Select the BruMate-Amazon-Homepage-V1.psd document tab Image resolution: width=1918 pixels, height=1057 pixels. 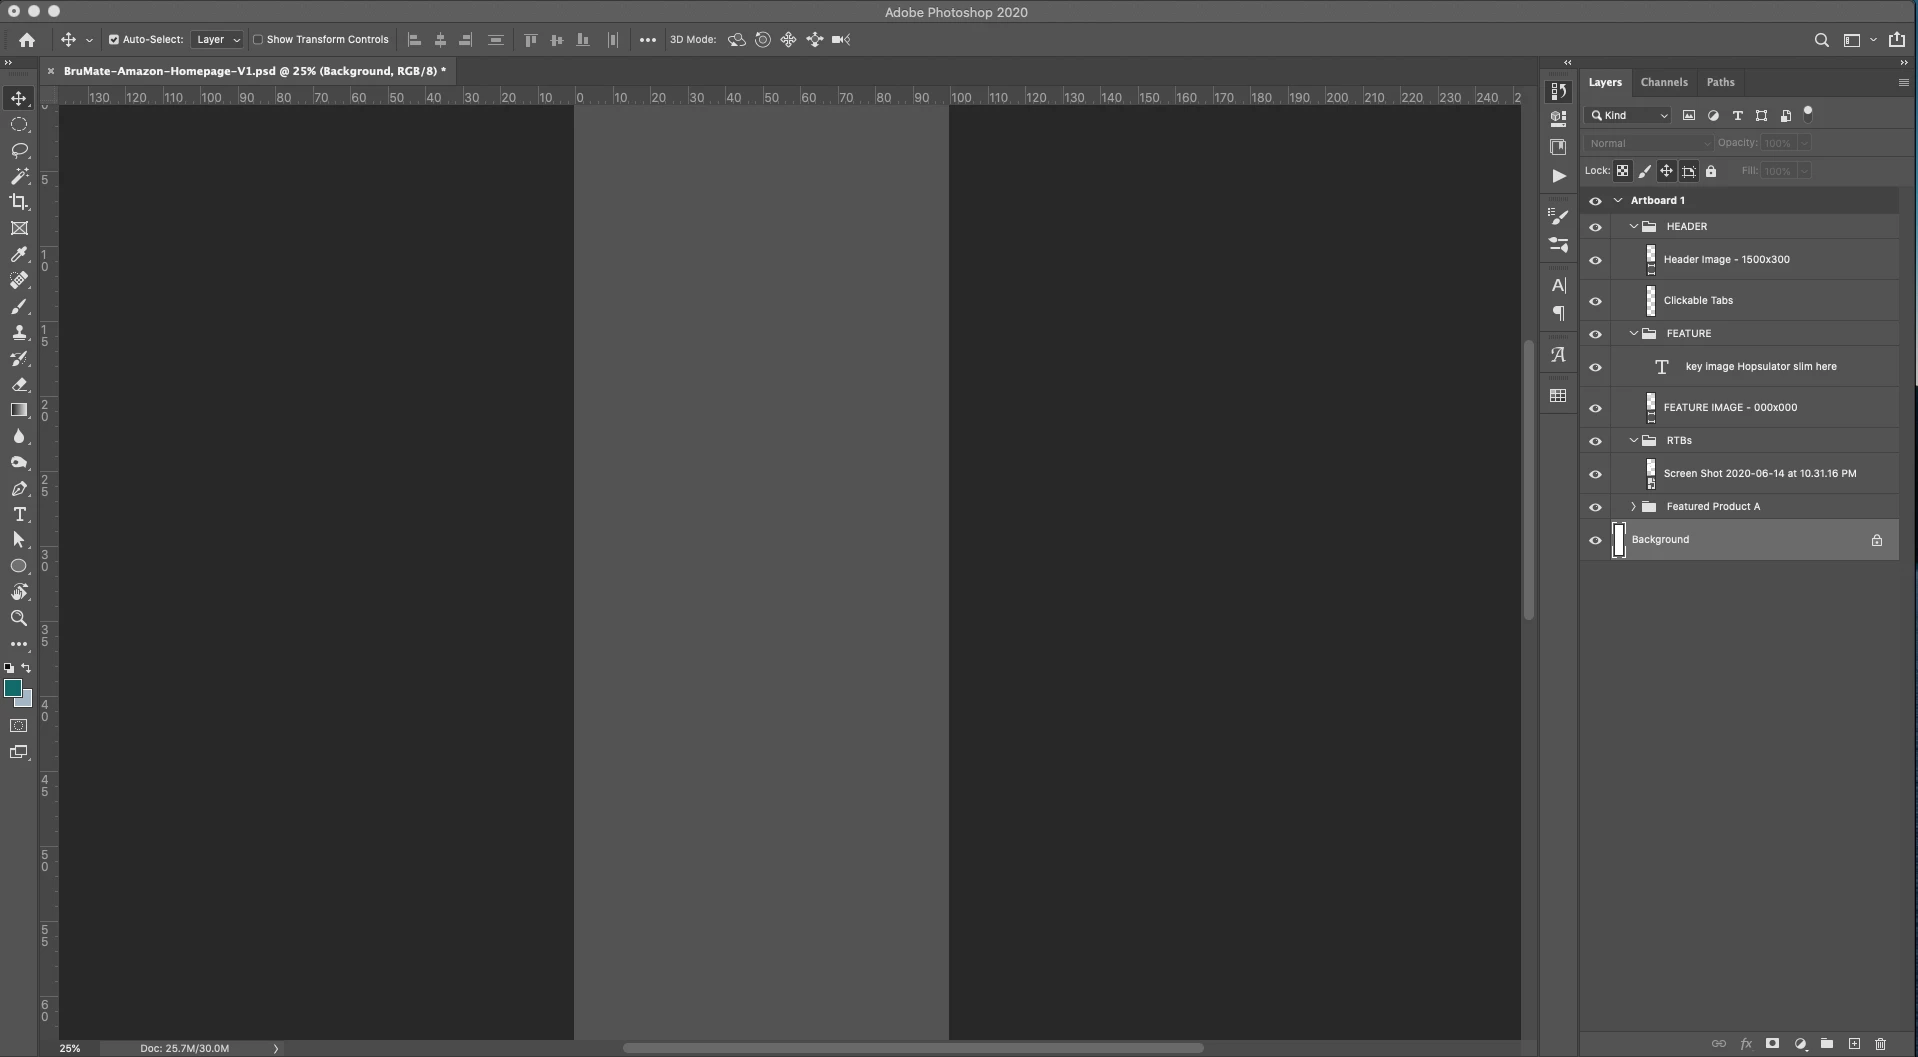coord(255,71)
